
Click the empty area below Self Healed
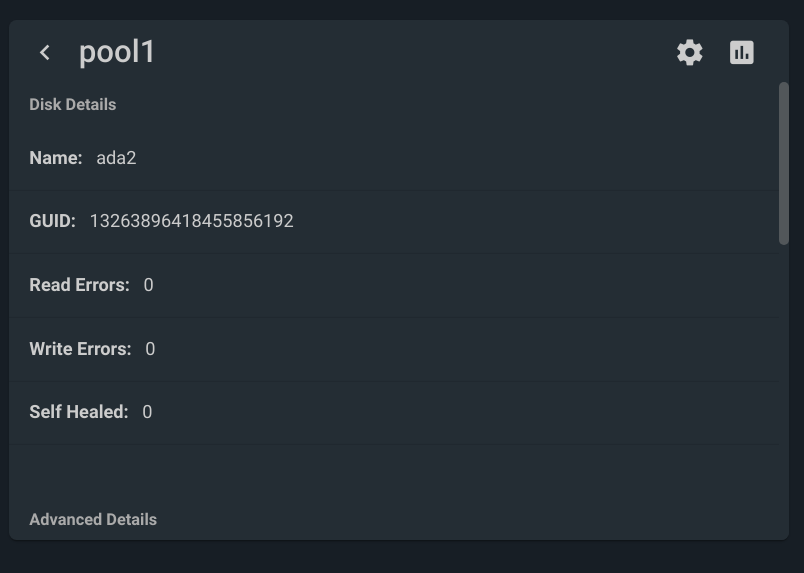point(394,475)
